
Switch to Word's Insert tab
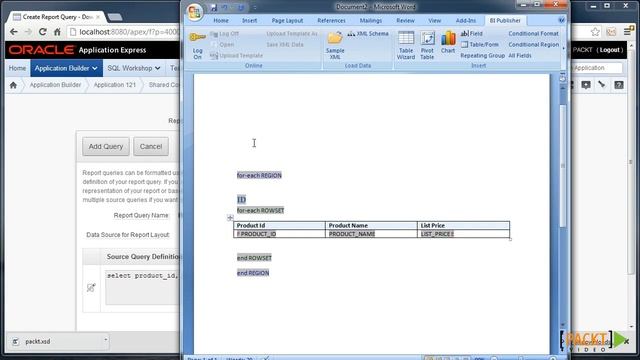(249, 20)
